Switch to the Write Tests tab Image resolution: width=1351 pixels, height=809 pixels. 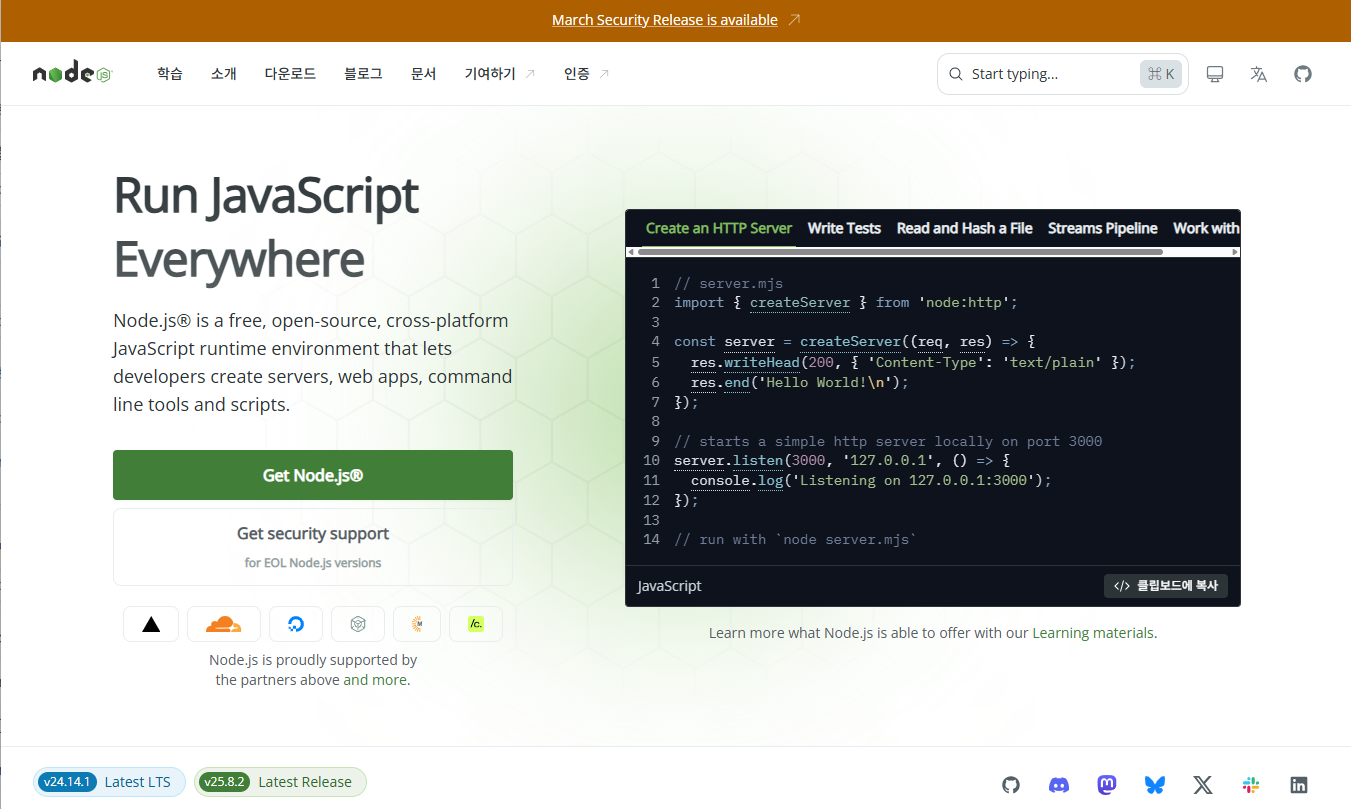(x=843, y=228)
